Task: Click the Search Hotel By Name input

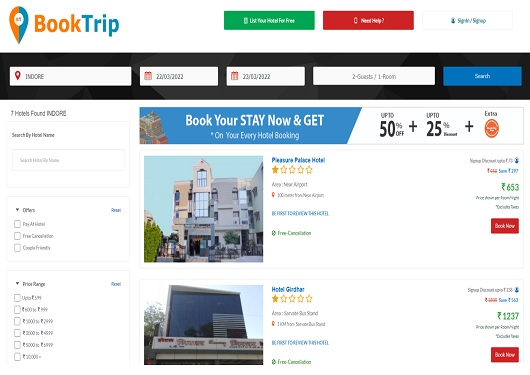Action: pyautogui.click(x=68, y=160)
